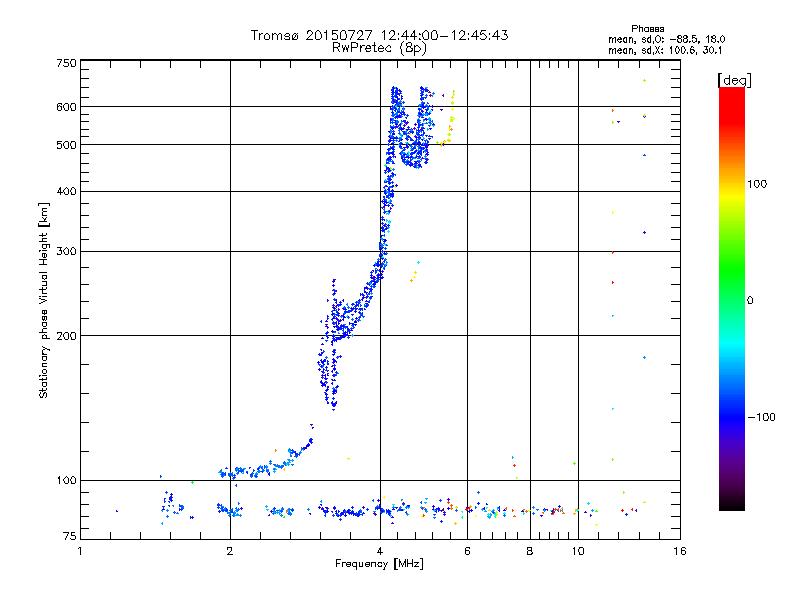Click y-axis tick label '300'
The image size is (800, 600).
coord(67,252)
